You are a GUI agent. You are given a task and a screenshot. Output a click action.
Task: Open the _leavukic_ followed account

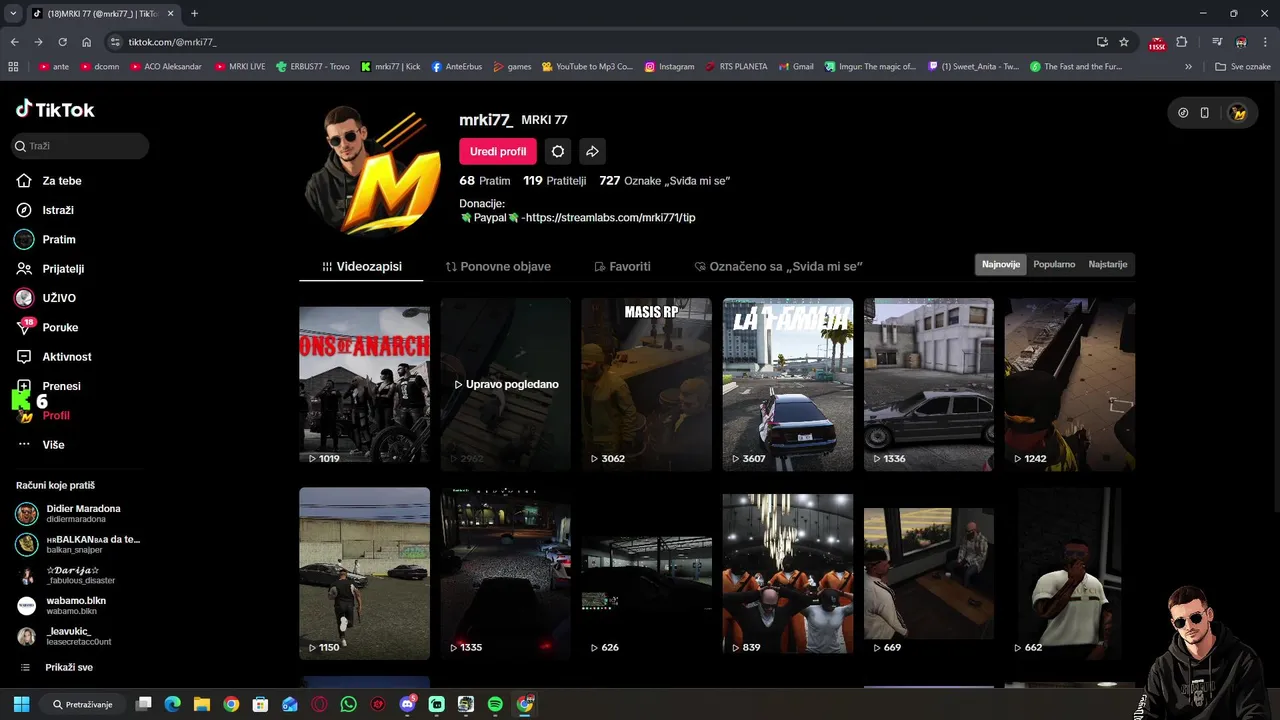click(80, 636)
